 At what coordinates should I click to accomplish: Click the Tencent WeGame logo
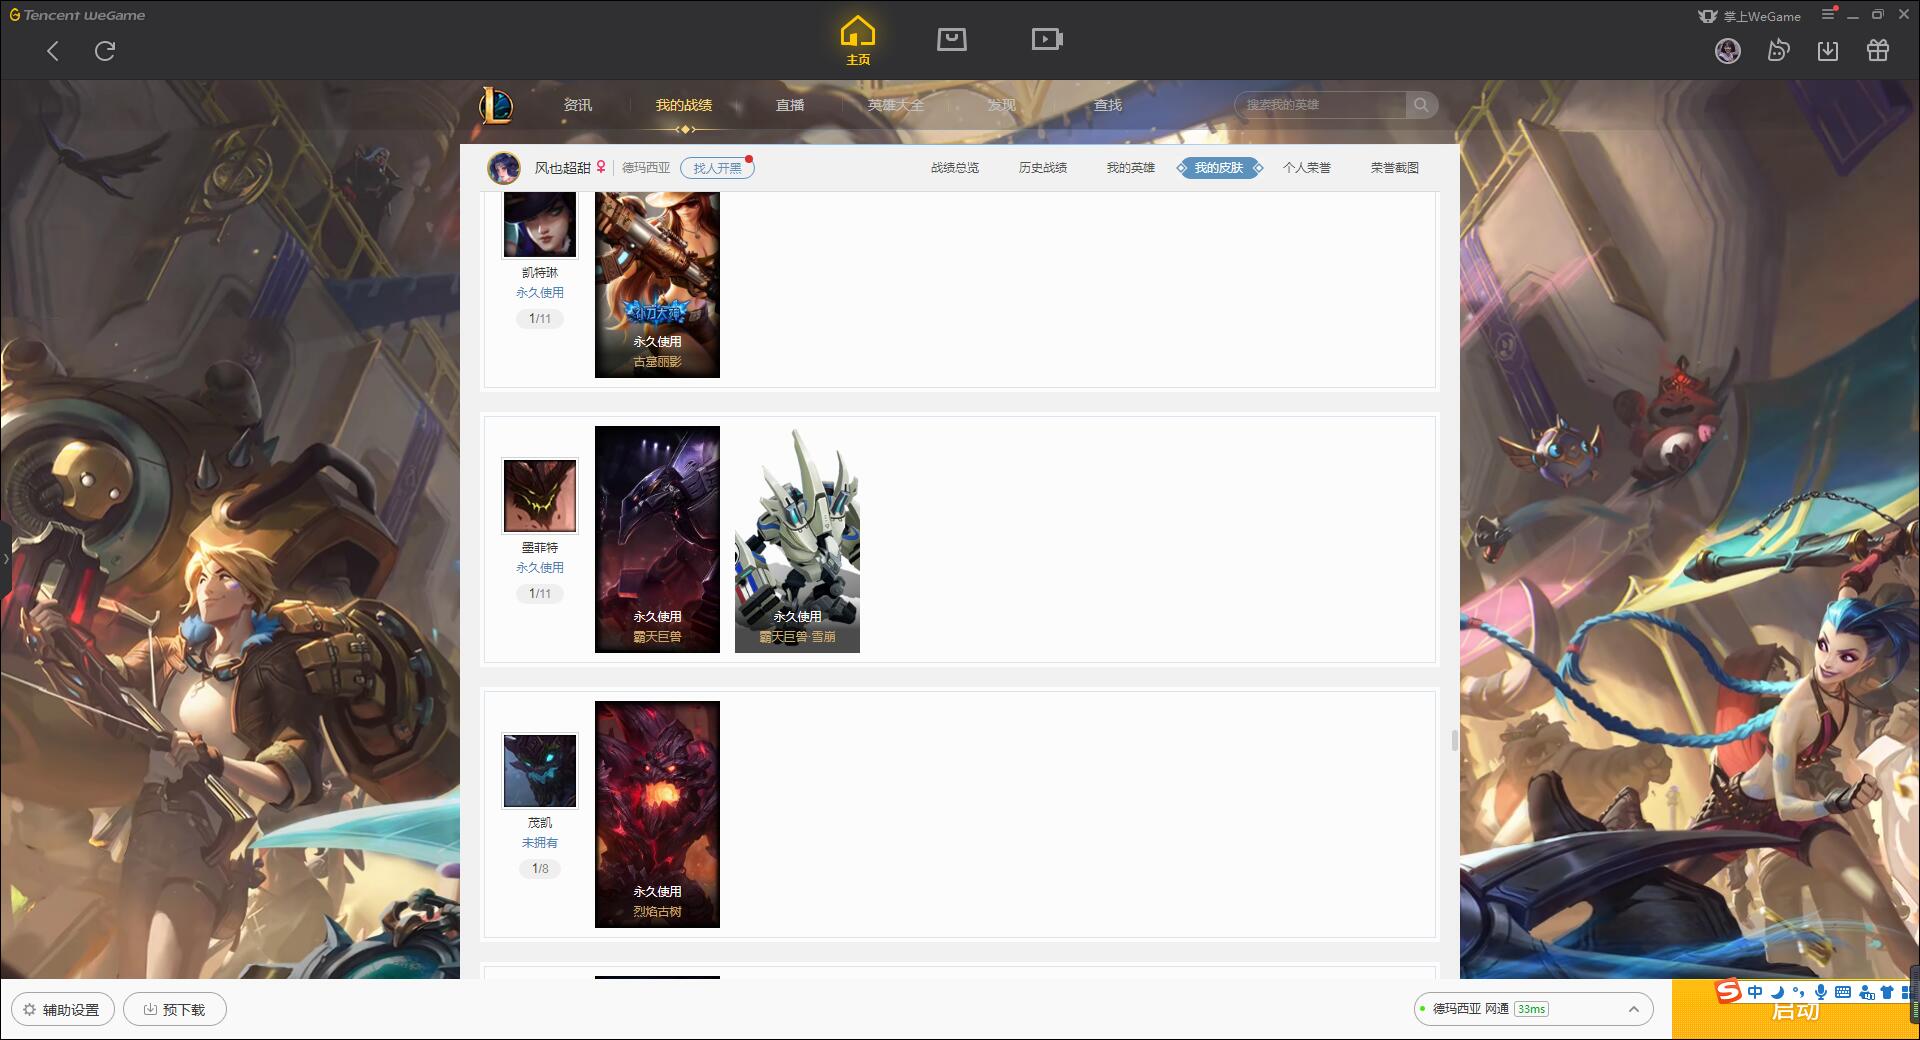click(78, 15)
